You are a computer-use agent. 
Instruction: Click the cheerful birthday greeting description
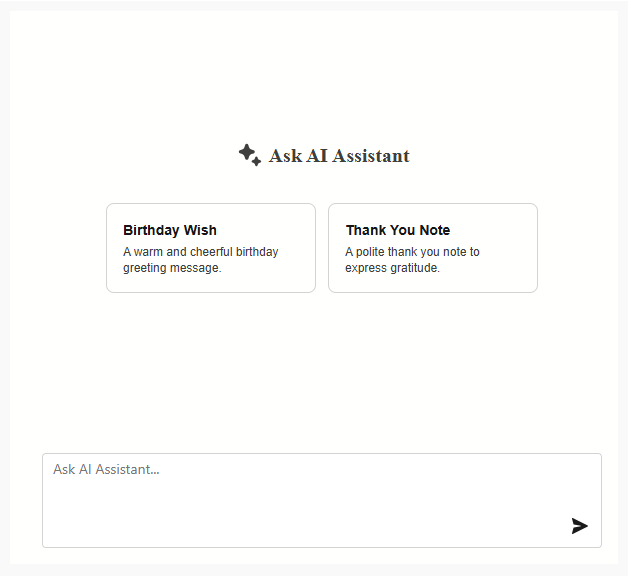point(200,260)
